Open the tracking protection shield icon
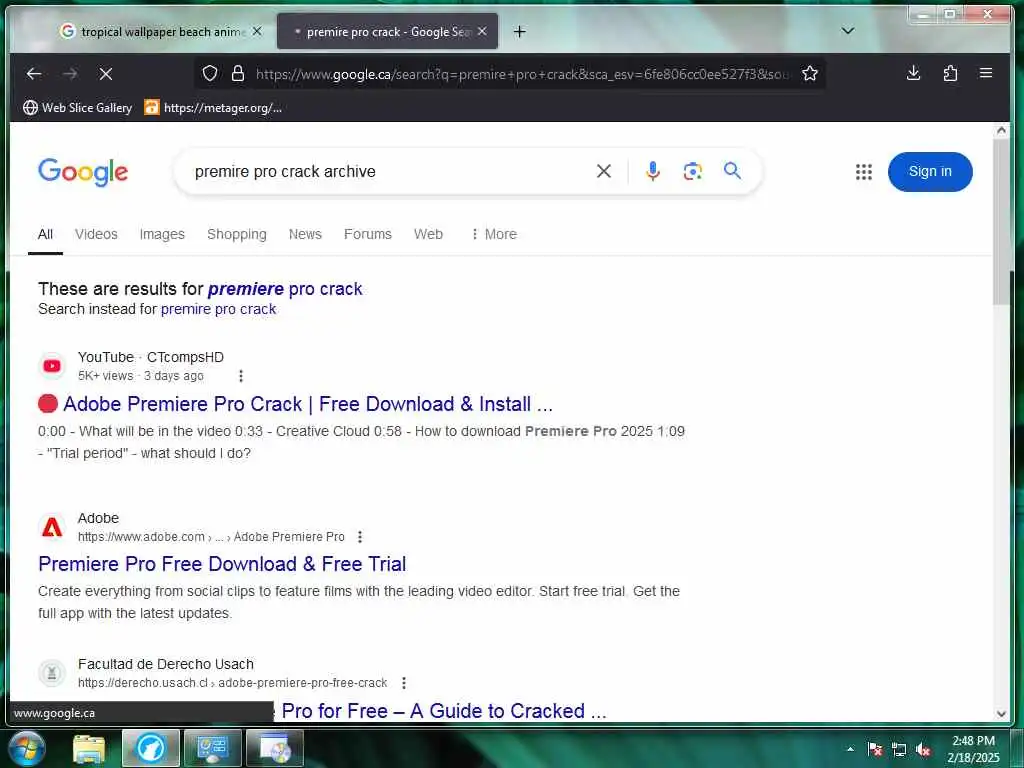Image resolution: width=1024 pixels, height=768 pixels. tap(210, 73)
